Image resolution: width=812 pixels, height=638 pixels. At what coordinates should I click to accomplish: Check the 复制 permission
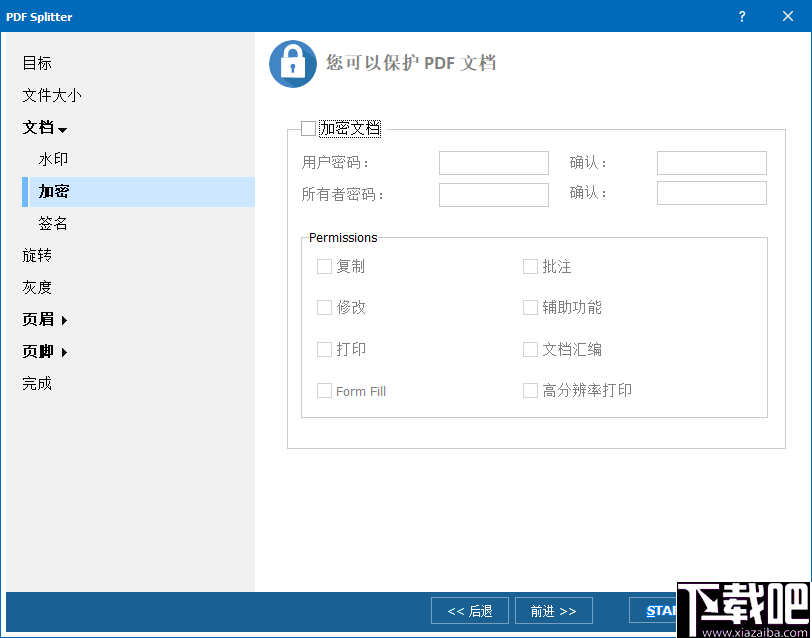click(x=325, y=266)
